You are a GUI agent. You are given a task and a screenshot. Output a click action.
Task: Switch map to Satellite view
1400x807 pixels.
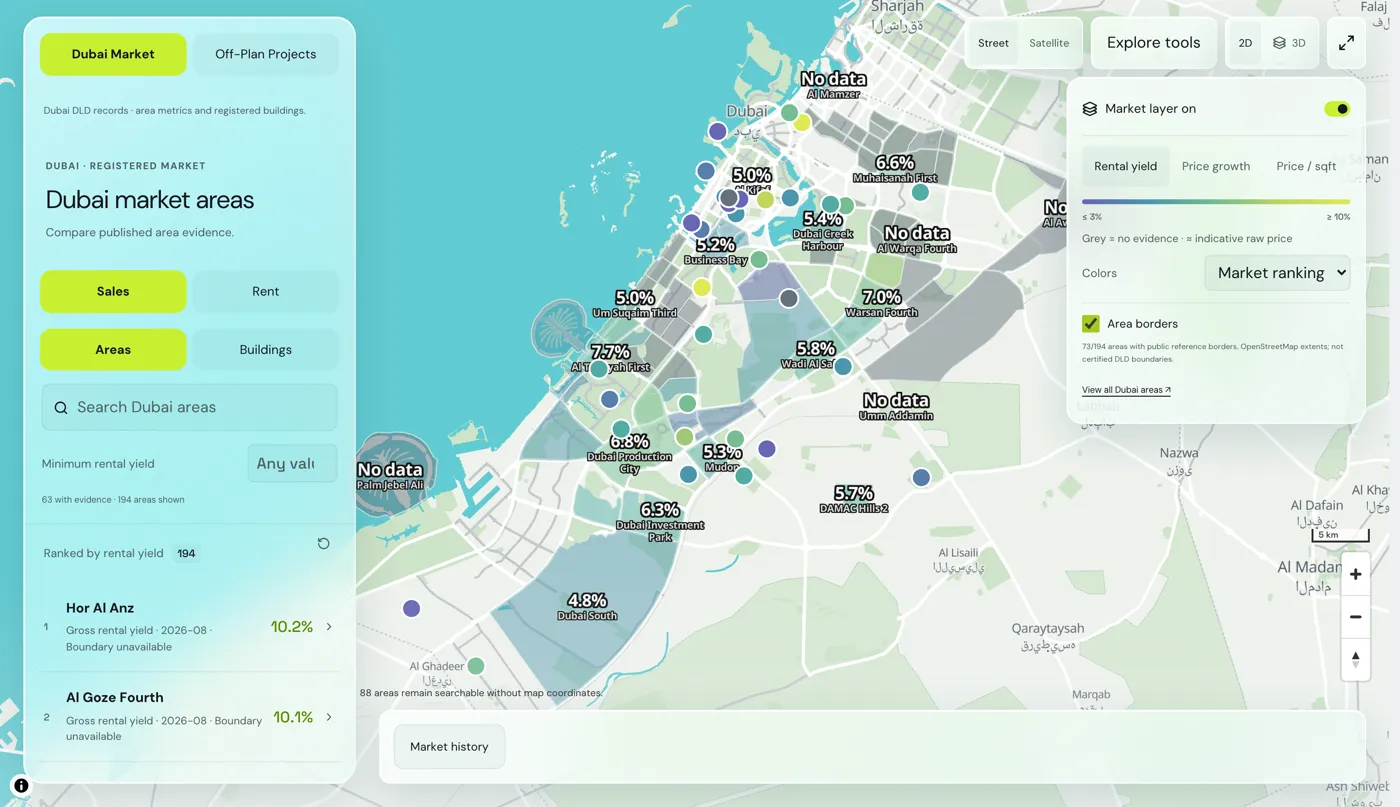click(x=1049, y=43)
